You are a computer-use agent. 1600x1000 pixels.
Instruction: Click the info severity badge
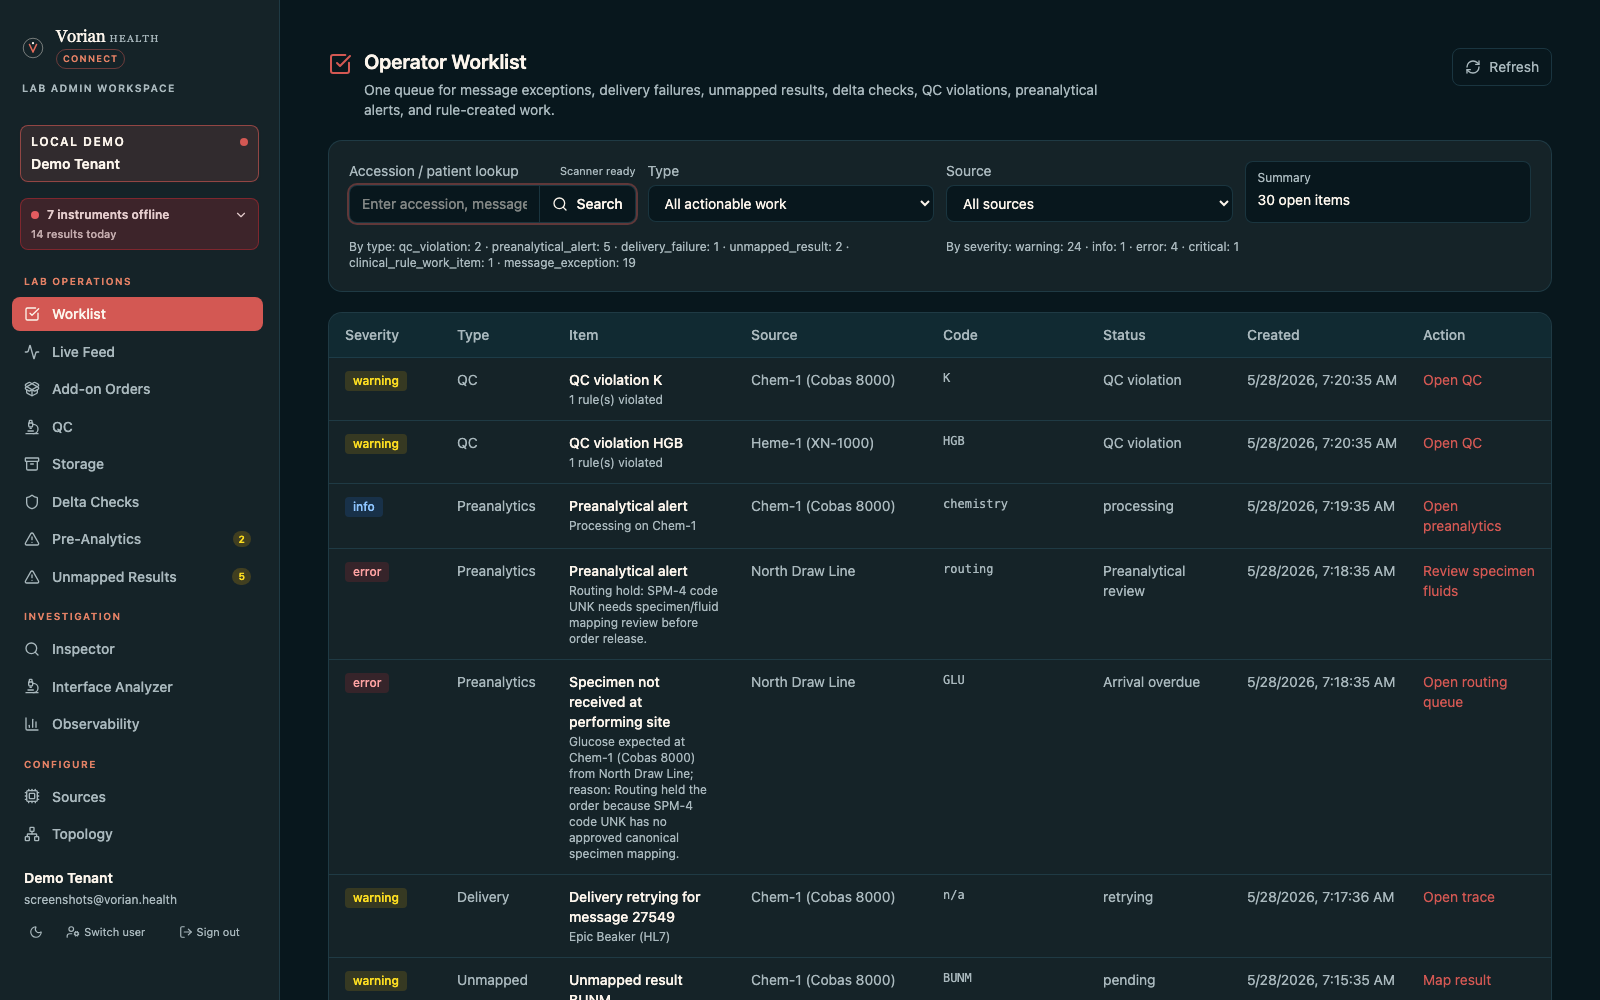(x=364, y=507)
